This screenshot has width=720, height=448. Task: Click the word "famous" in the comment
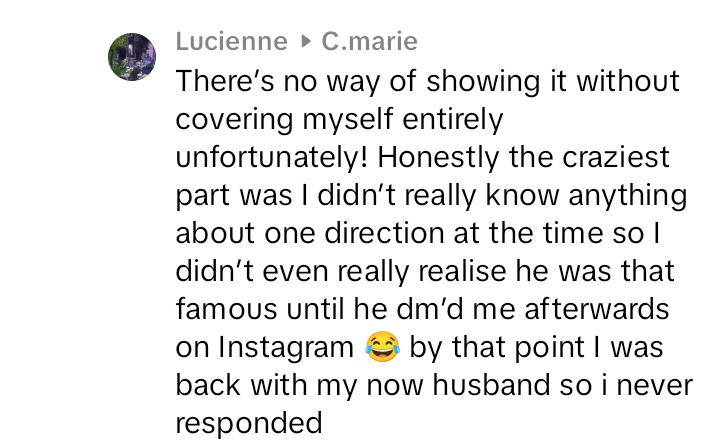(x=226, y=309)
